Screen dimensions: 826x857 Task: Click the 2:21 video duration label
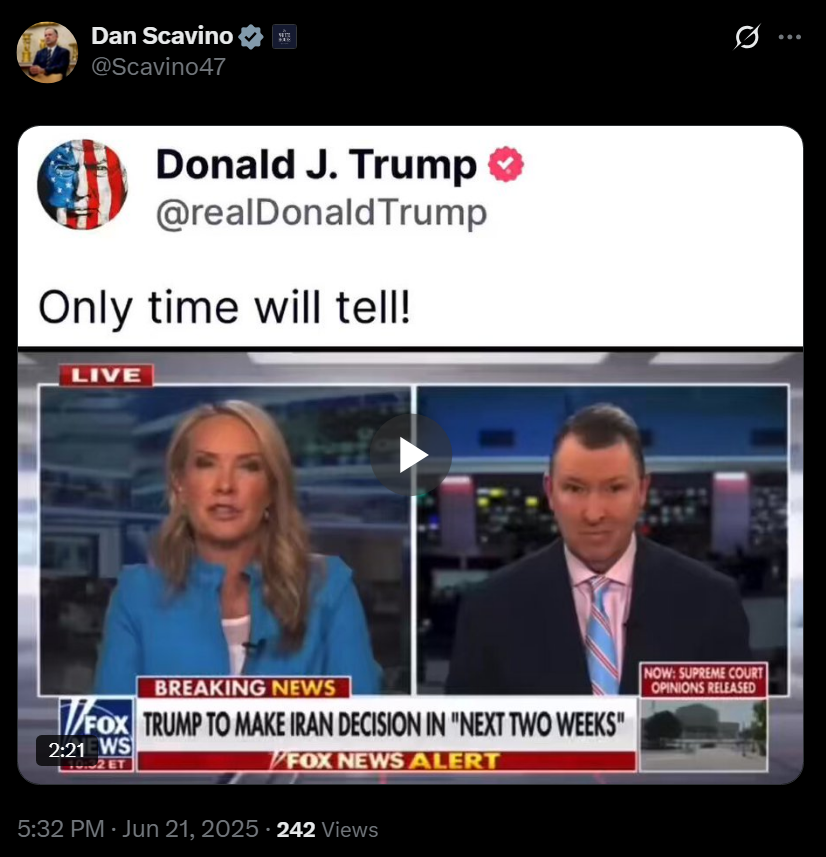[66, 750]
